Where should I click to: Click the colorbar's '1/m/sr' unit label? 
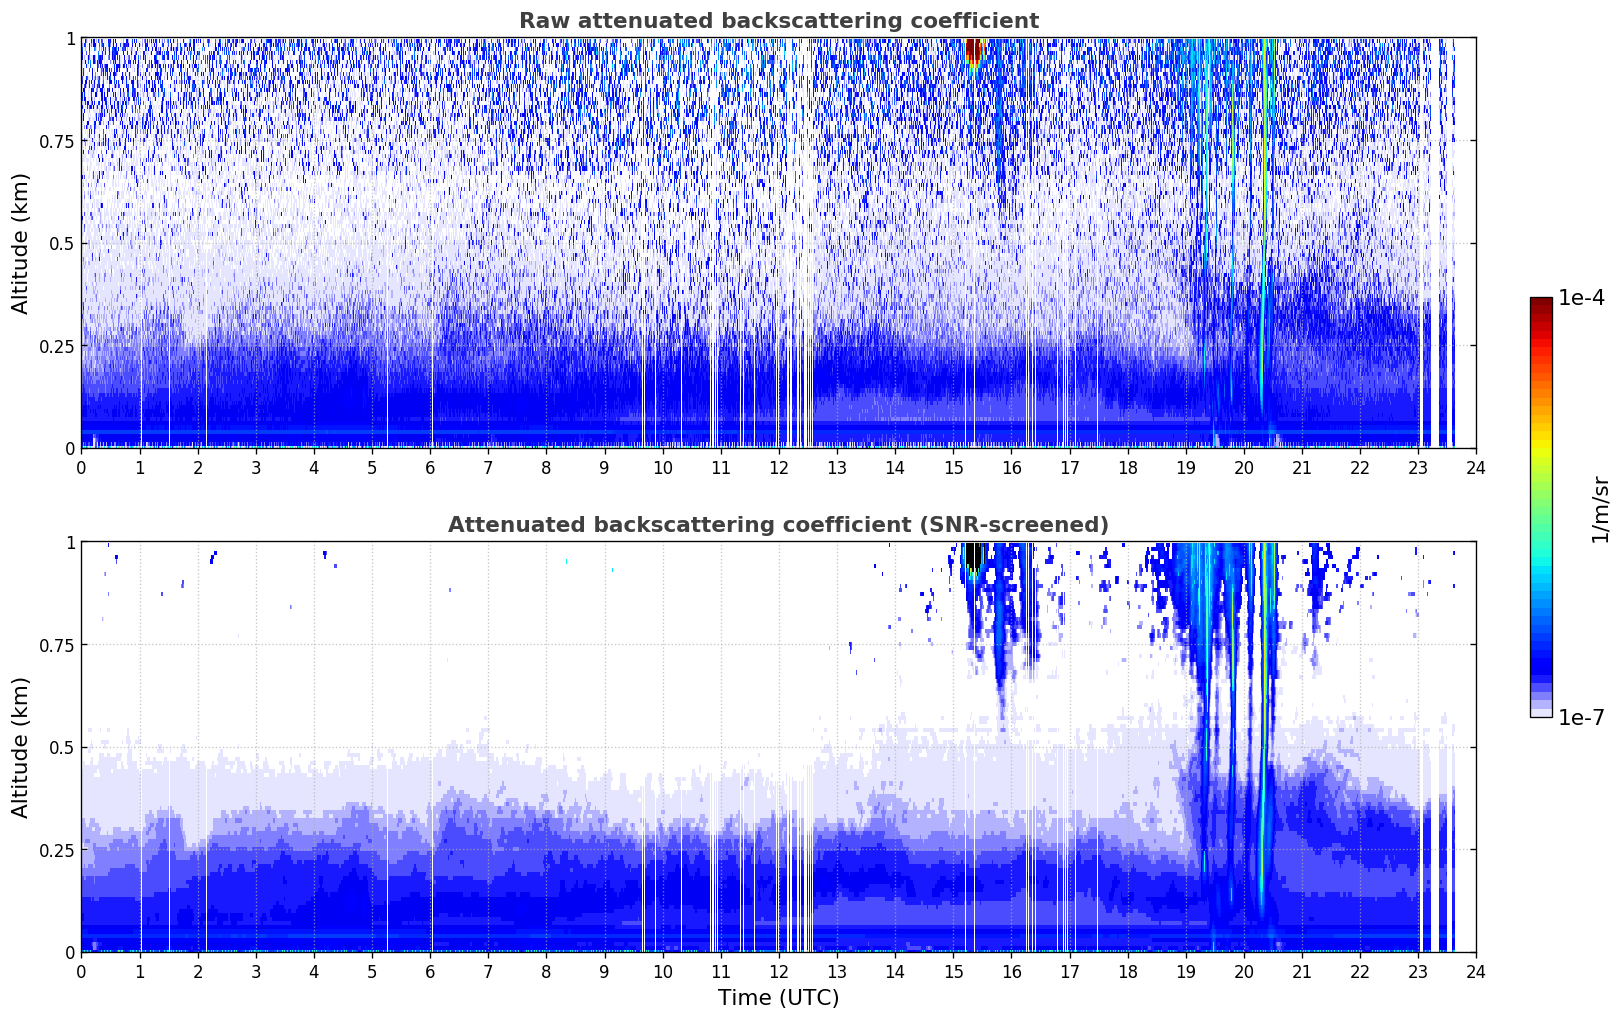pos(1600,509)
